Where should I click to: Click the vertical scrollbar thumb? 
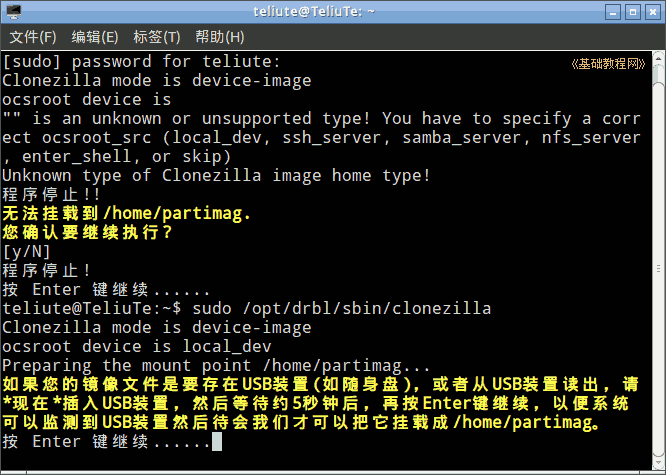pos(659,269)
